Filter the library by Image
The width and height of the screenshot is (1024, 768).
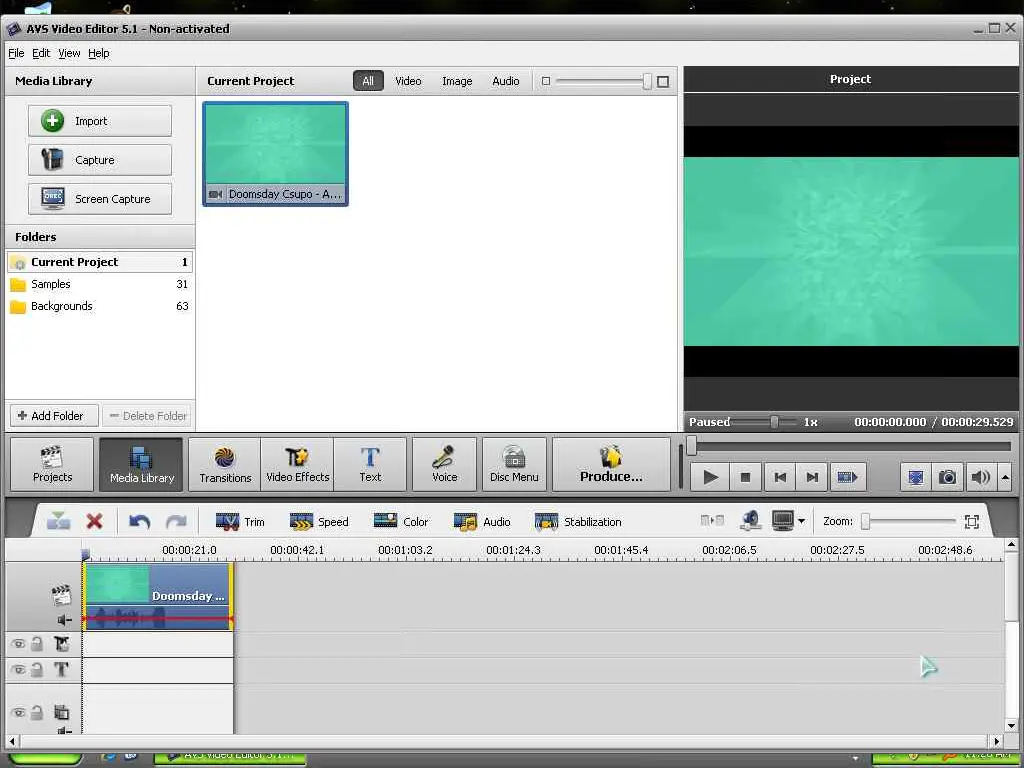[x=457, y=81]
